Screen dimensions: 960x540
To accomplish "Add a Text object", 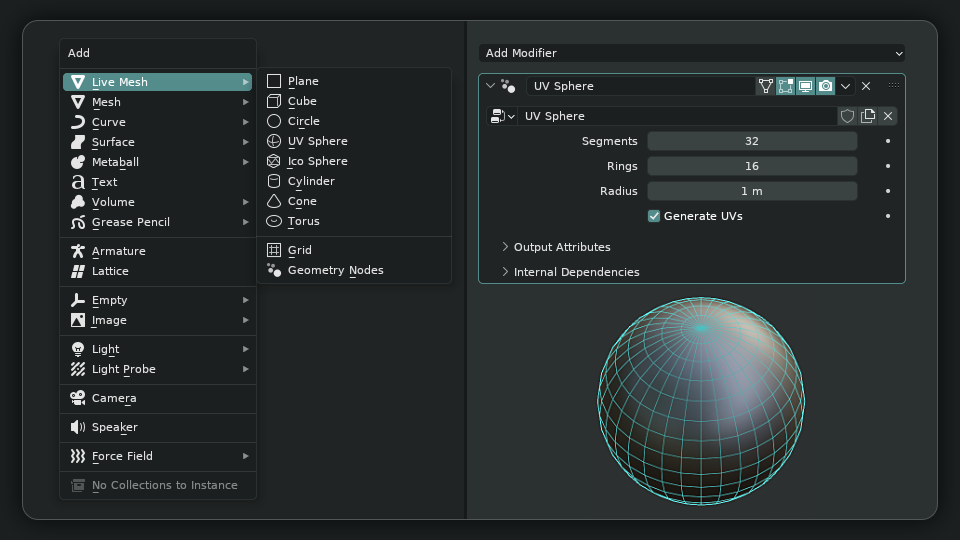I will pos(157,182).
